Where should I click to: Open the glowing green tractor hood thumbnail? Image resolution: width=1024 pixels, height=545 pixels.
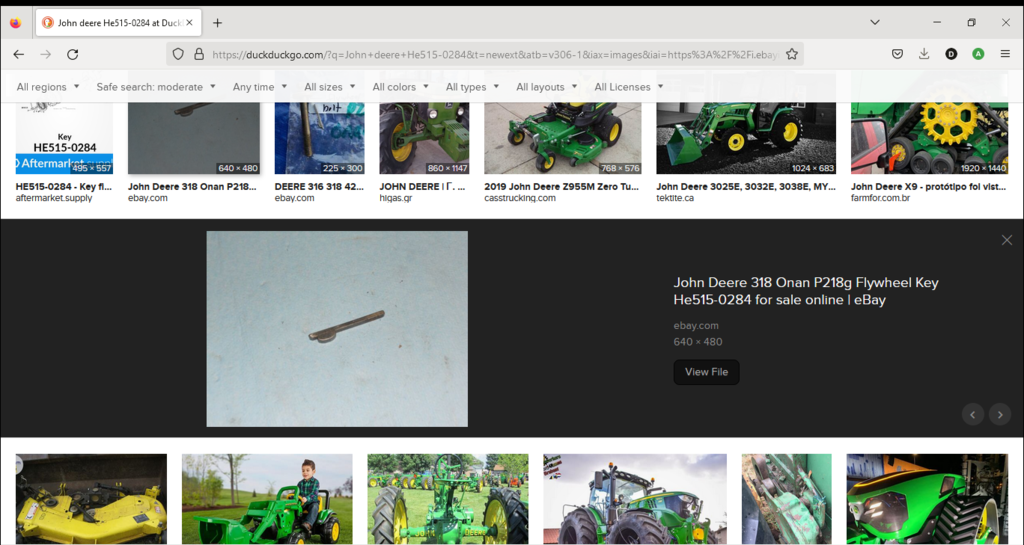[x=927, y=499]
